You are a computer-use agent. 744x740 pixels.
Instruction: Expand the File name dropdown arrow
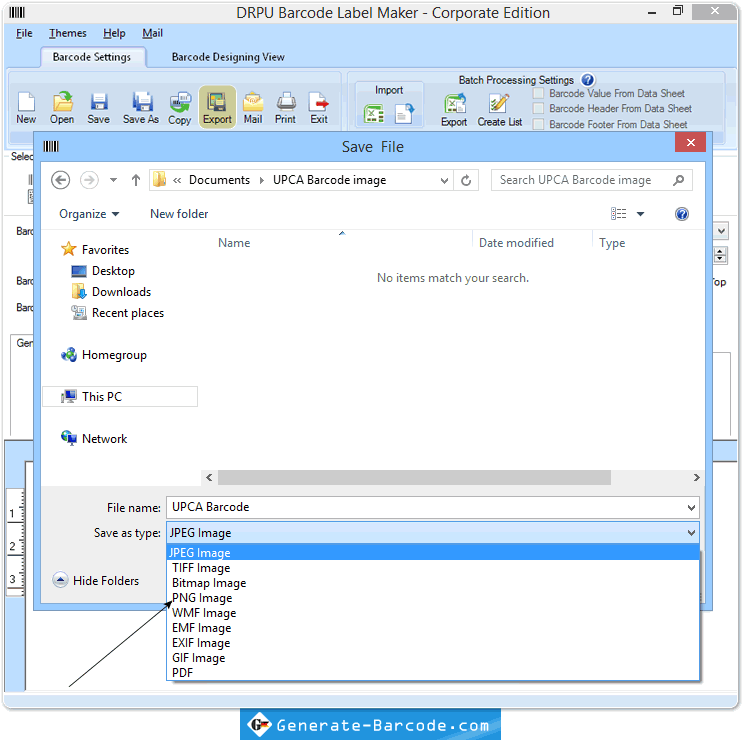pyautogui.click(x=691, y=508)
